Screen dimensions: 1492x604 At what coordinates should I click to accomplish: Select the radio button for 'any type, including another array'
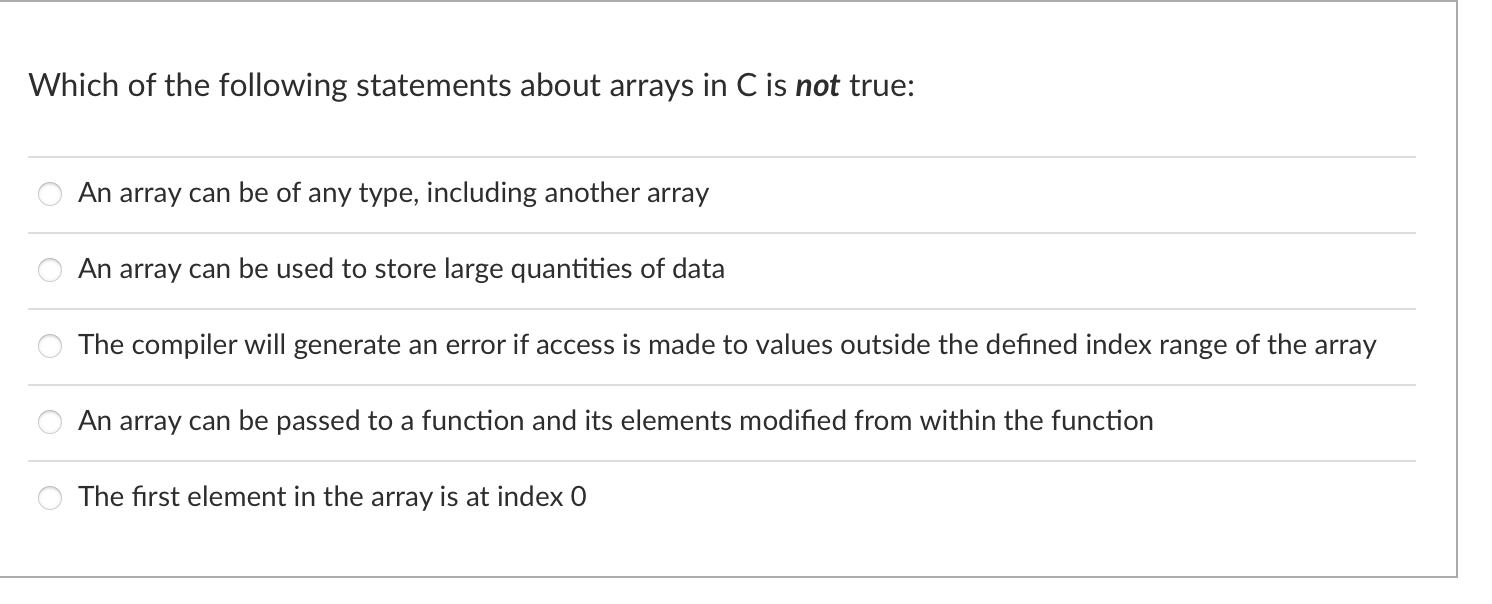pos(51,195)
